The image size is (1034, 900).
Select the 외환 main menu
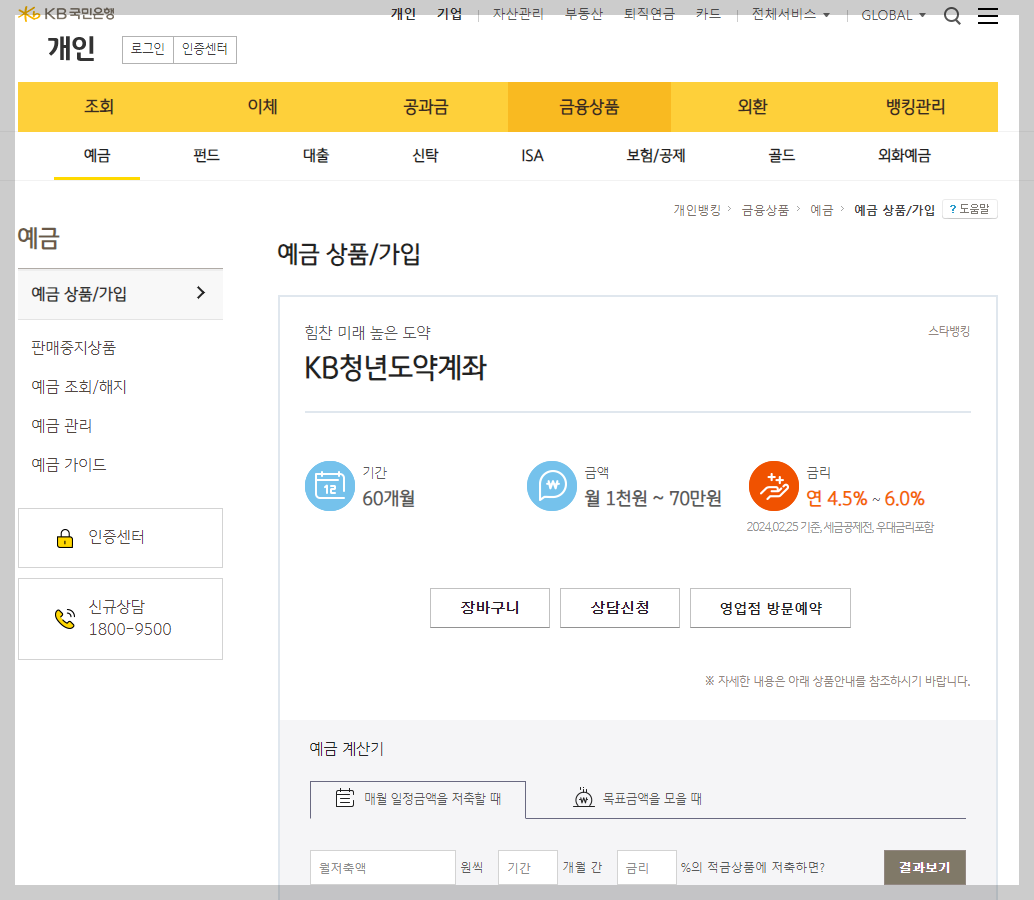click(752, 107)
